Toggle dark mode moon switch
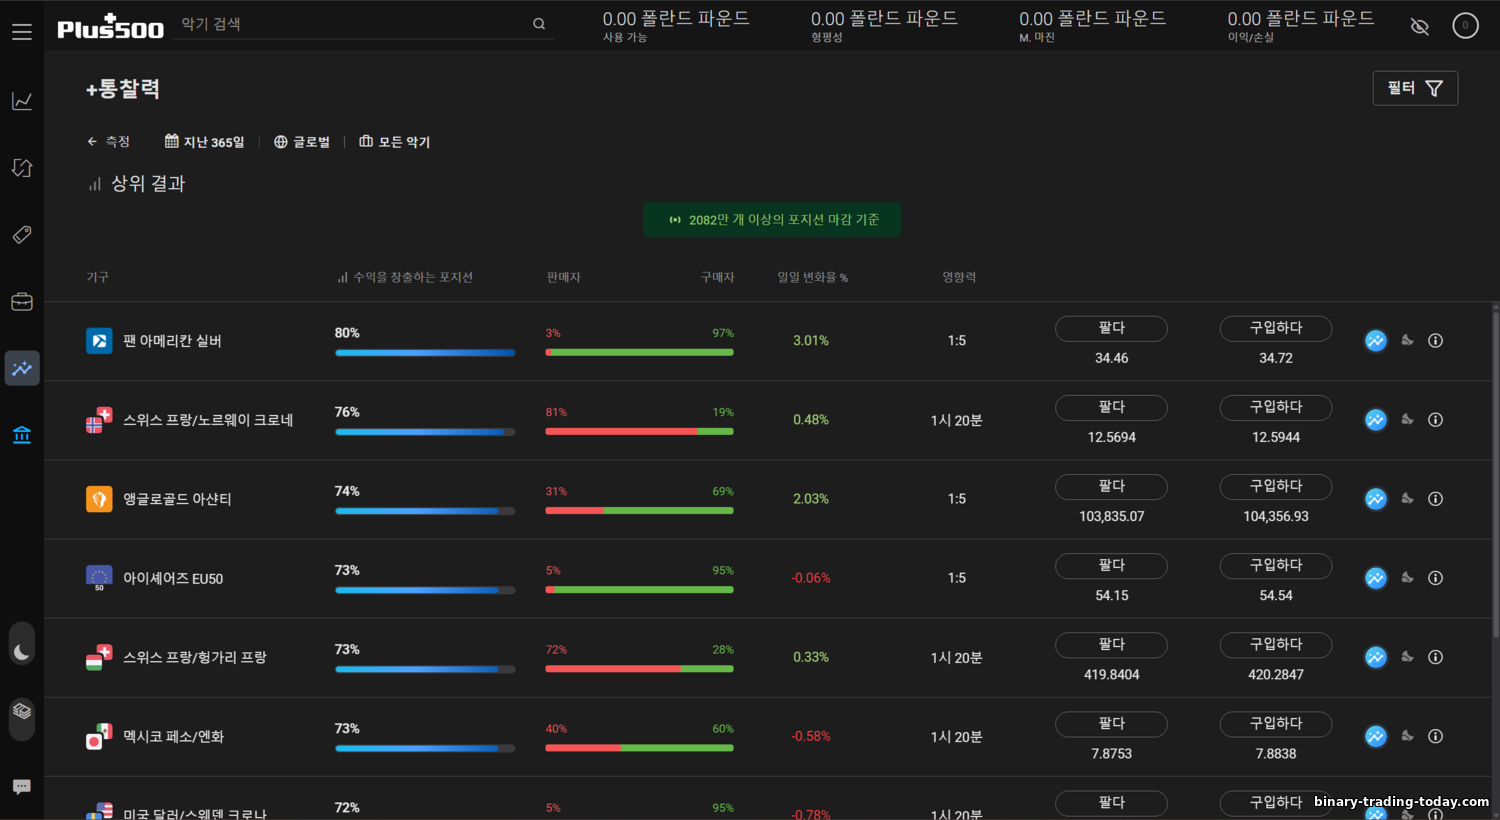The width and height of the screenshot is (1500, 820). point(22,652)
